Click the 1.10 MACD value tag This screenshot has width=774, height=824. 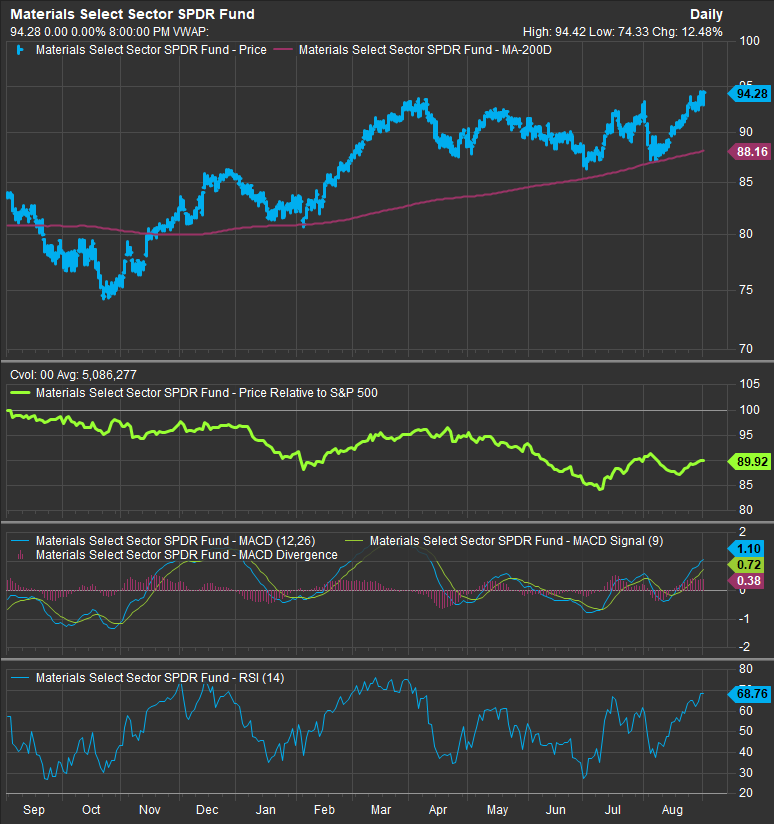coord(746,549)
